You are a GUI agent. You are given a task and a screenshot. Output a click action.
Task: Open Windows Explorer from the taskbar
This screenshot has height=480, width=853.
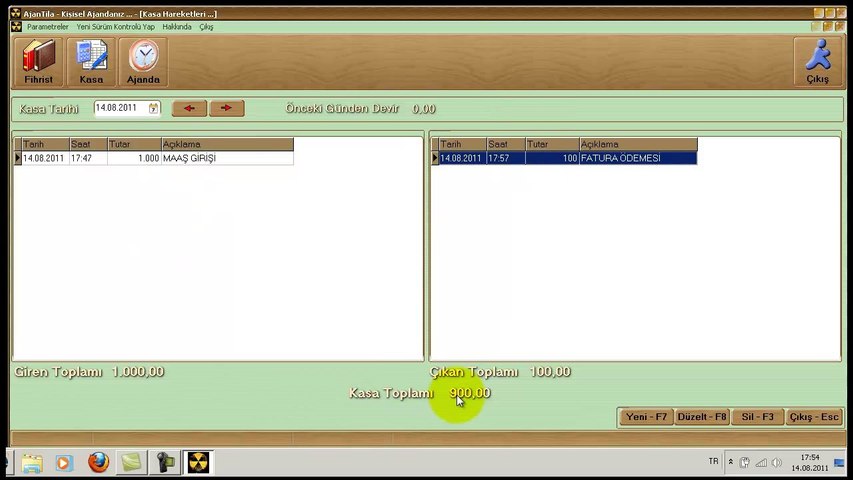click(x=32, y=463)
